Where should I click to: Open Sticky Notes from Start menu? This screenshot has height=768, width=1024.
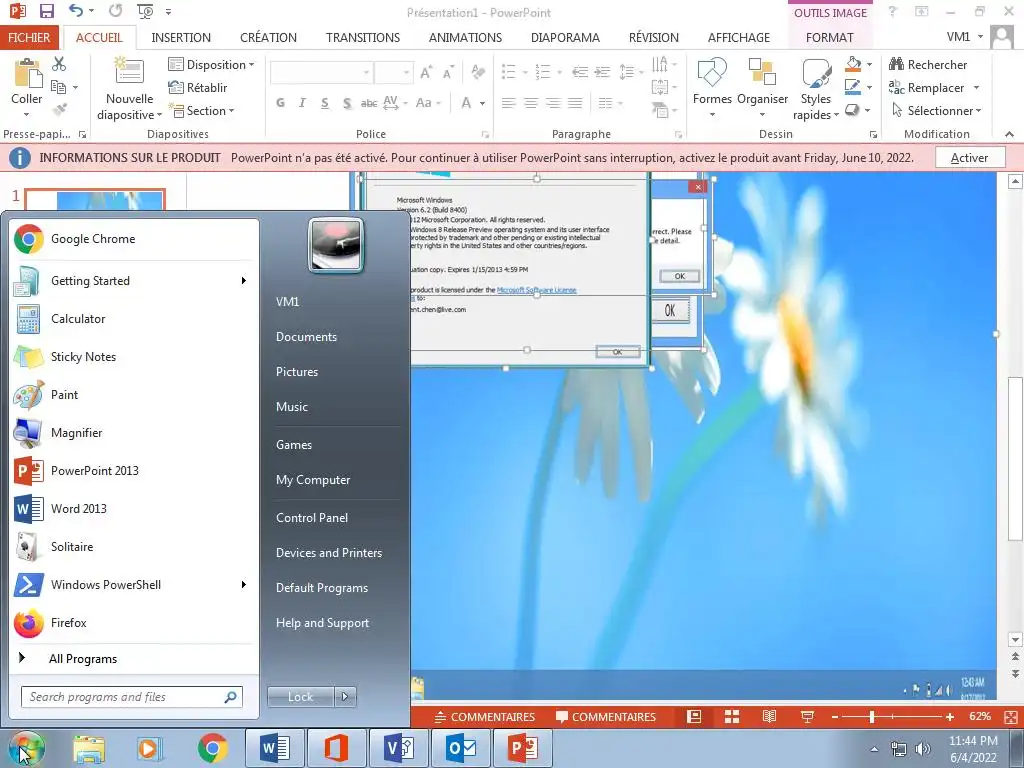click(x=135, y=357)
